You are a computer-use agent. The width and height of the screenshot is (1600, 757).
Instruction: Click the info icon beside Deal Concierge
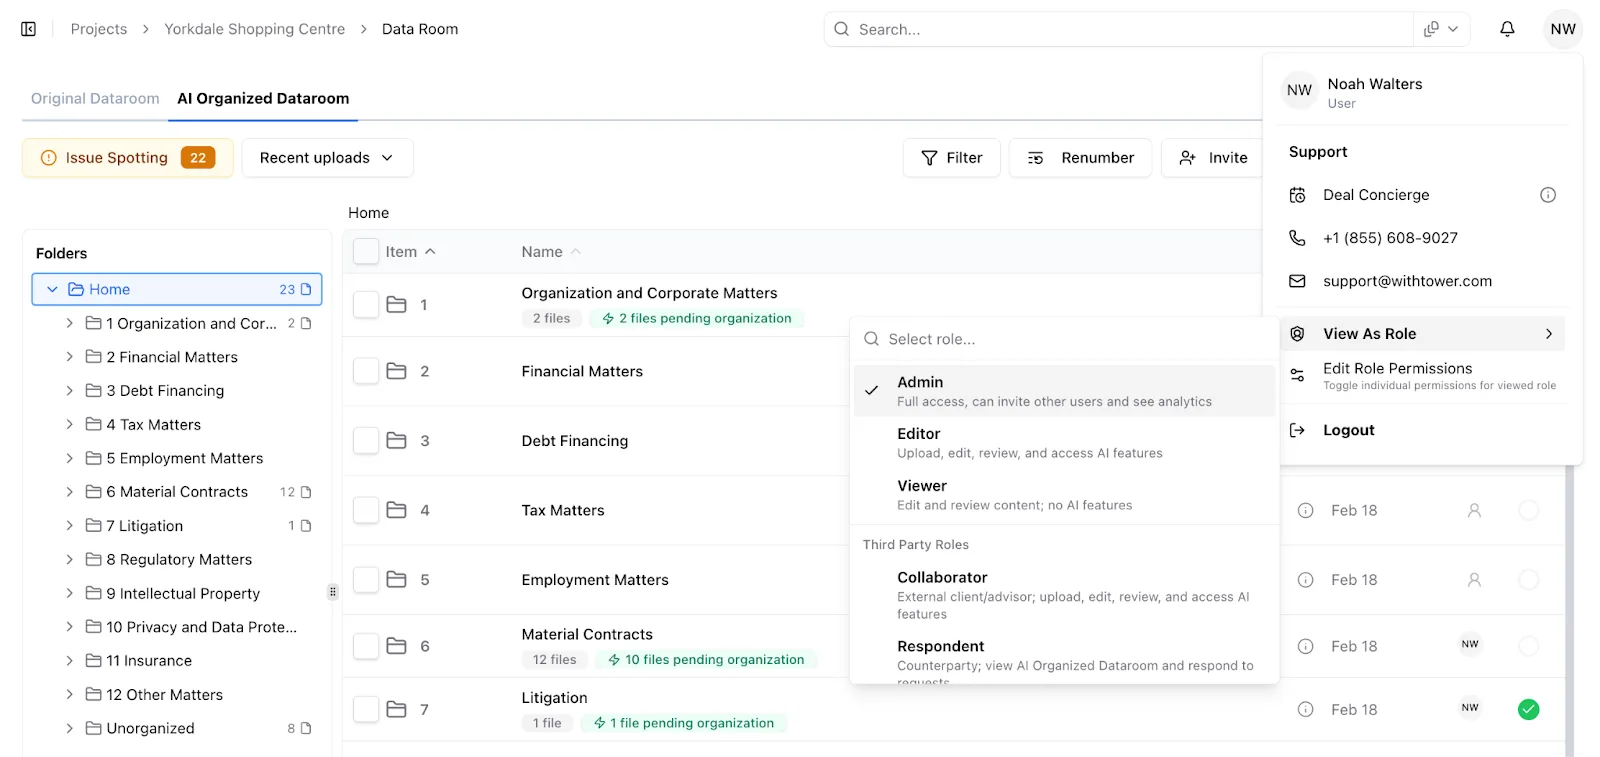(x=1548, y=195)
